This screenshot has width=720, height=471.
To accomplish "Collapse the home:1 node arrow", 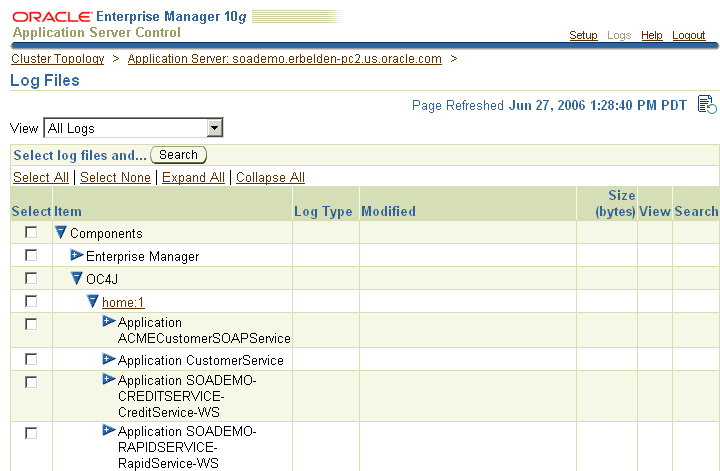I will click(x=93, y=301).
